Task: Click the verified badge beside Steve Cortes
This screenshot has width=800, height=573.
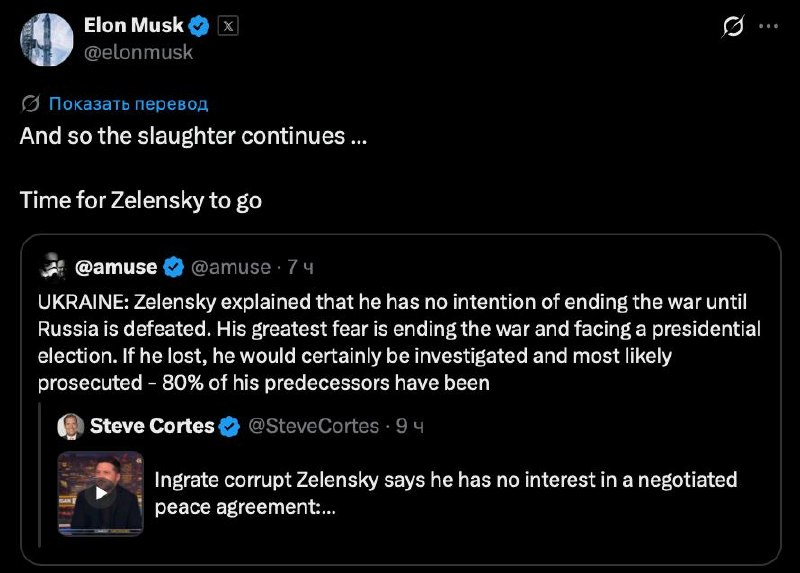Action: point(230,426)
